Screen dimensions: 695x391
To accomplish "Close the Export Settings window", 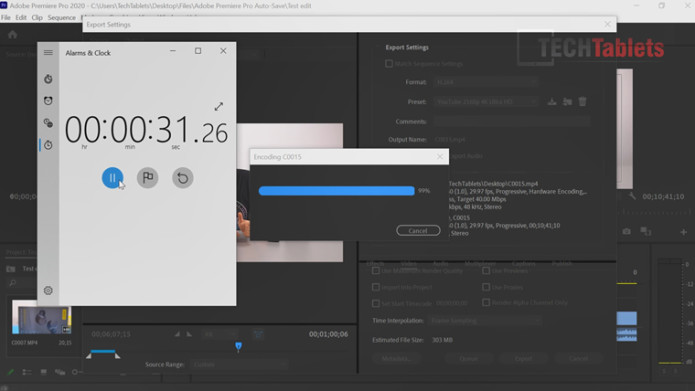I will click(607, 24).
